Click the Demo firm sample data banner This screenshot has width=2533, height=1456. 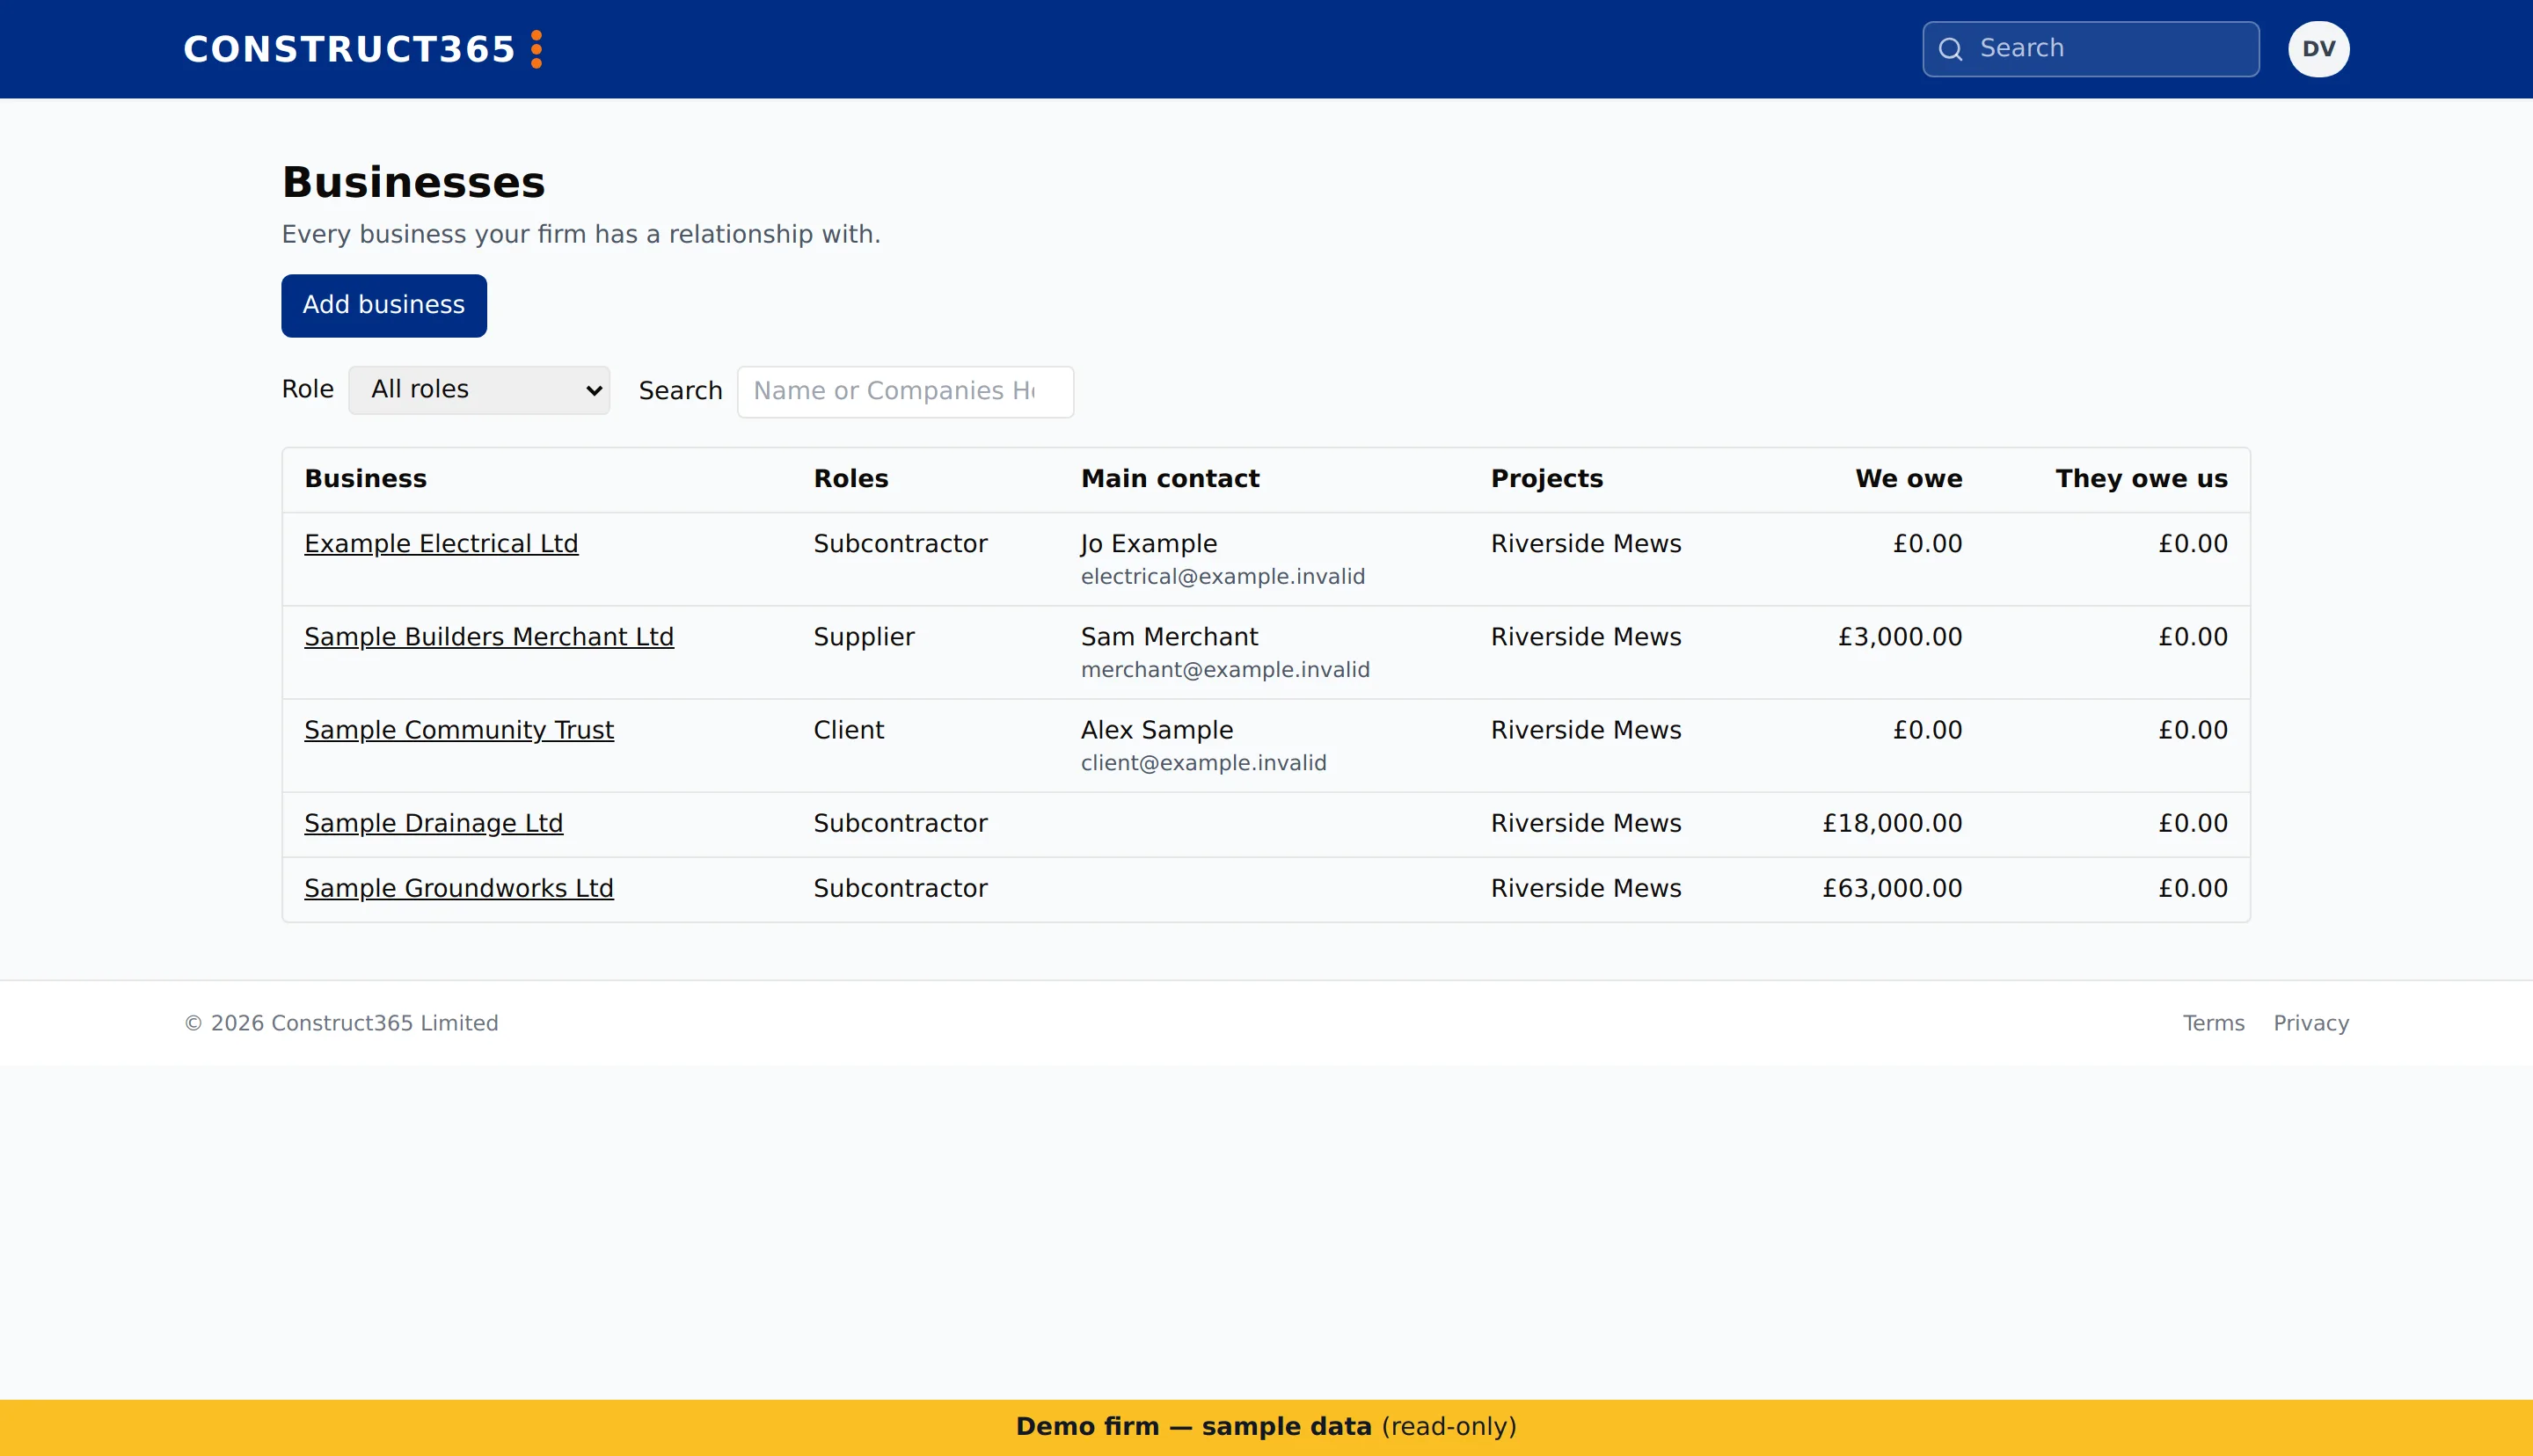pyautogui.click(x=1266, y=1427)
